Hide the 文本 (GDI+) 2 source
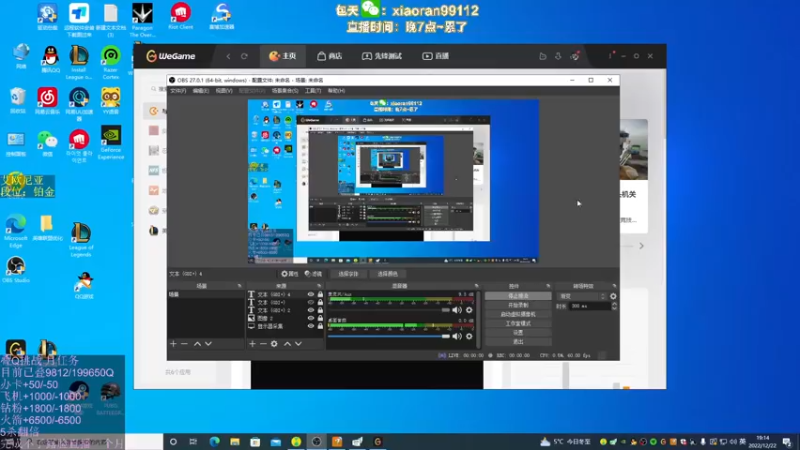The width and height of the screenshot is (800, 450). pos(311,310)
